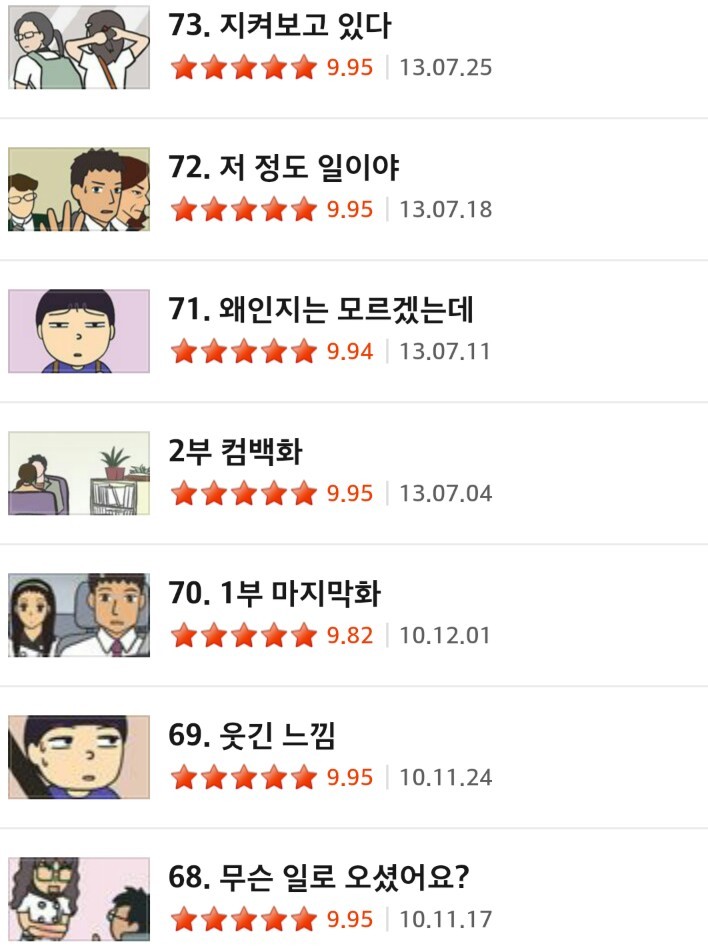The width and height of the screenshot is (708, 949).
Task: Click the date 13.07.18 of episode 72
Action: (x=446, y=209)
